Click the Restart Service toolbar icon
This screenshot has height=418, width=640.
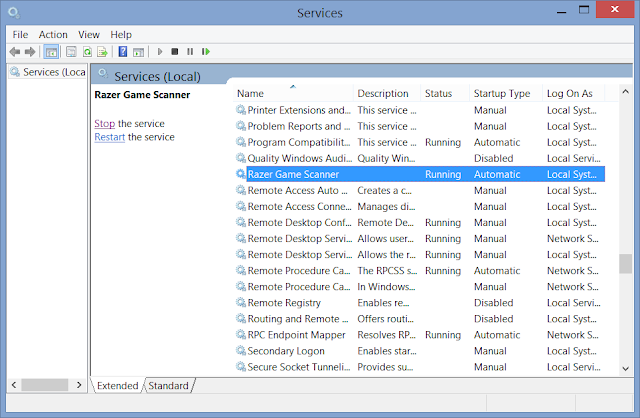(x=206, y=51)
